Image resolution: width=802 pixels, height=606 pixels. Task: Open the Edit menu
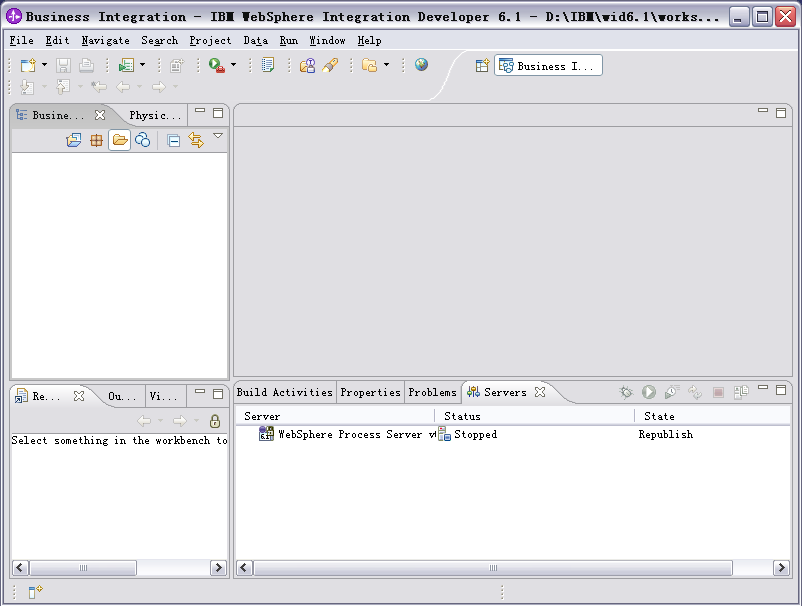[x=57, y=40]
